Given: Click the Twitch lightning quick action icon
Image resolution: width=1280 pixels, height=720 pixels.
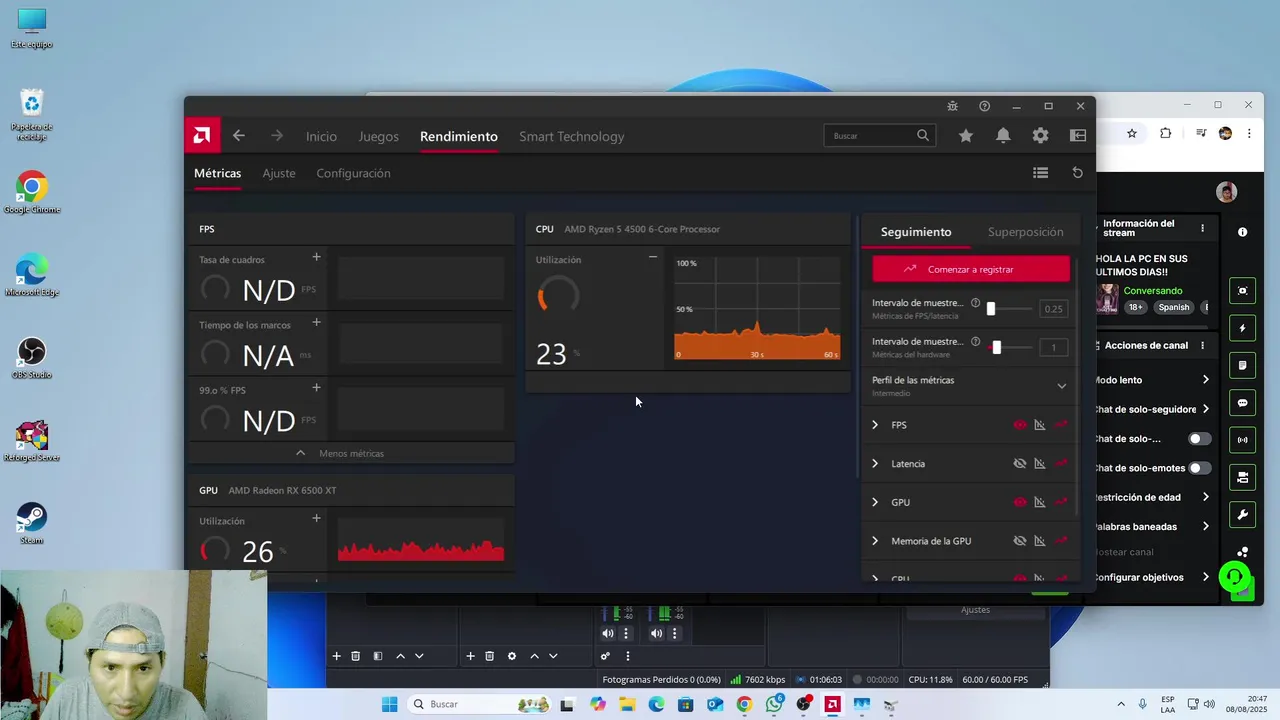Looking at the screenshot, I should tap(1243, 328).
